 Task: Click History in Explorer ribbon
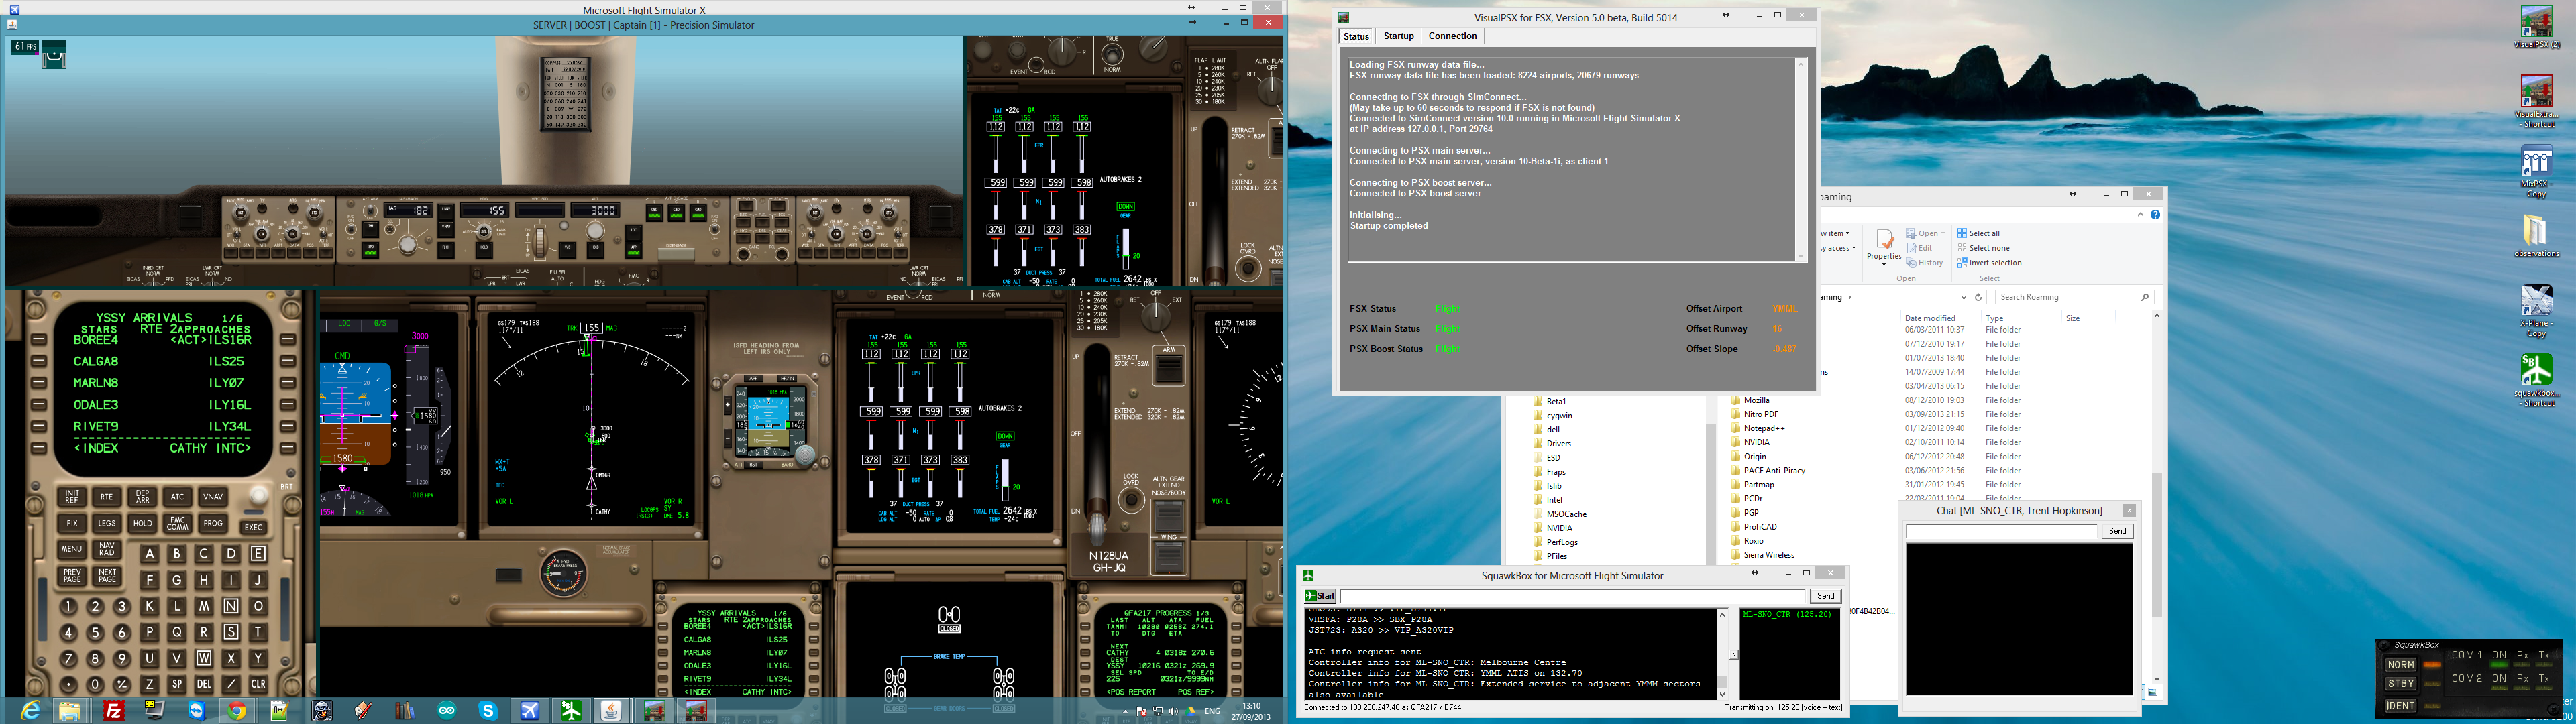tap(1925, 263)
